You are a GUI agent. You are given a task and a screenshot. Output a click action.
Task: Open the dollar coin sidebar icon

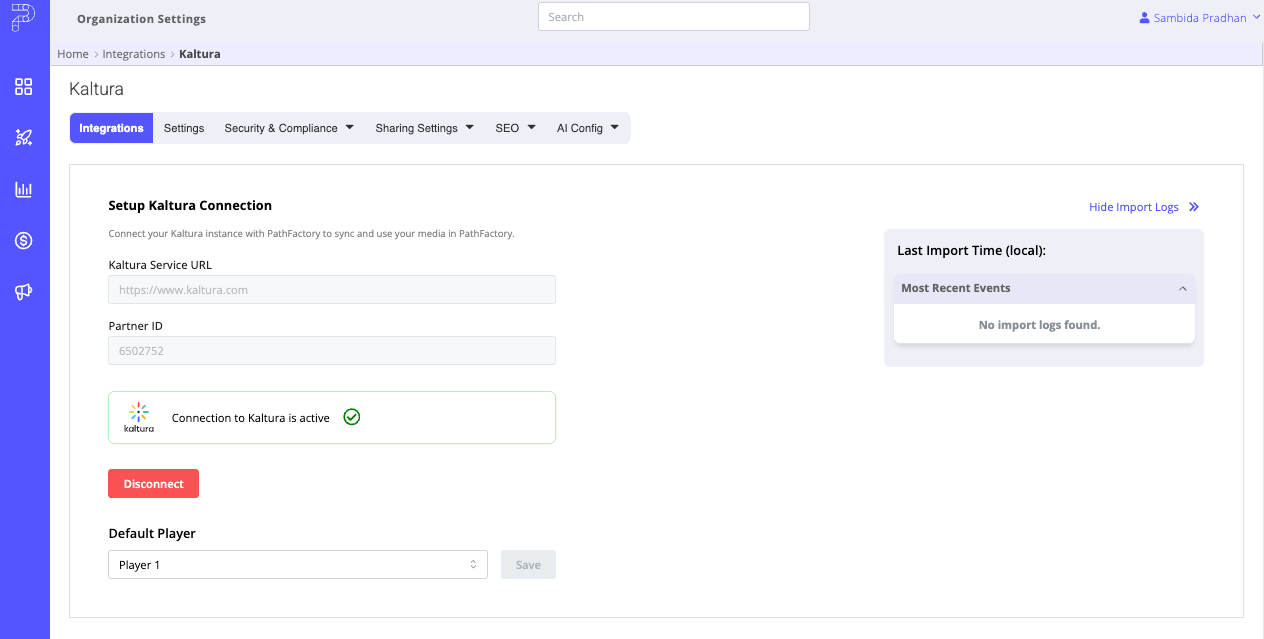[x=24, y=240]
